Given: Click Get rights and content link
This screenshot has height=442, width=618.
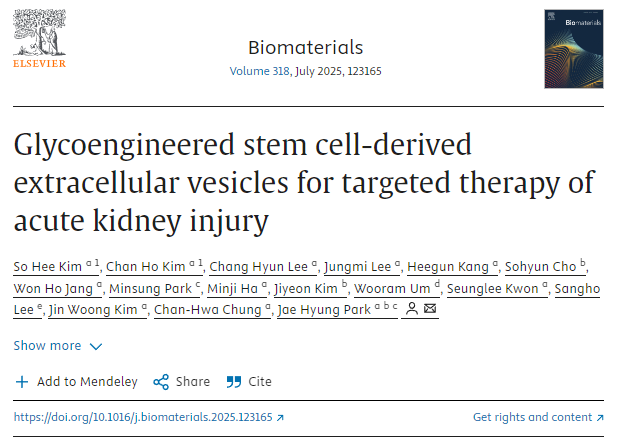Looking at the screenshot, I should click(x=532, y=417).
